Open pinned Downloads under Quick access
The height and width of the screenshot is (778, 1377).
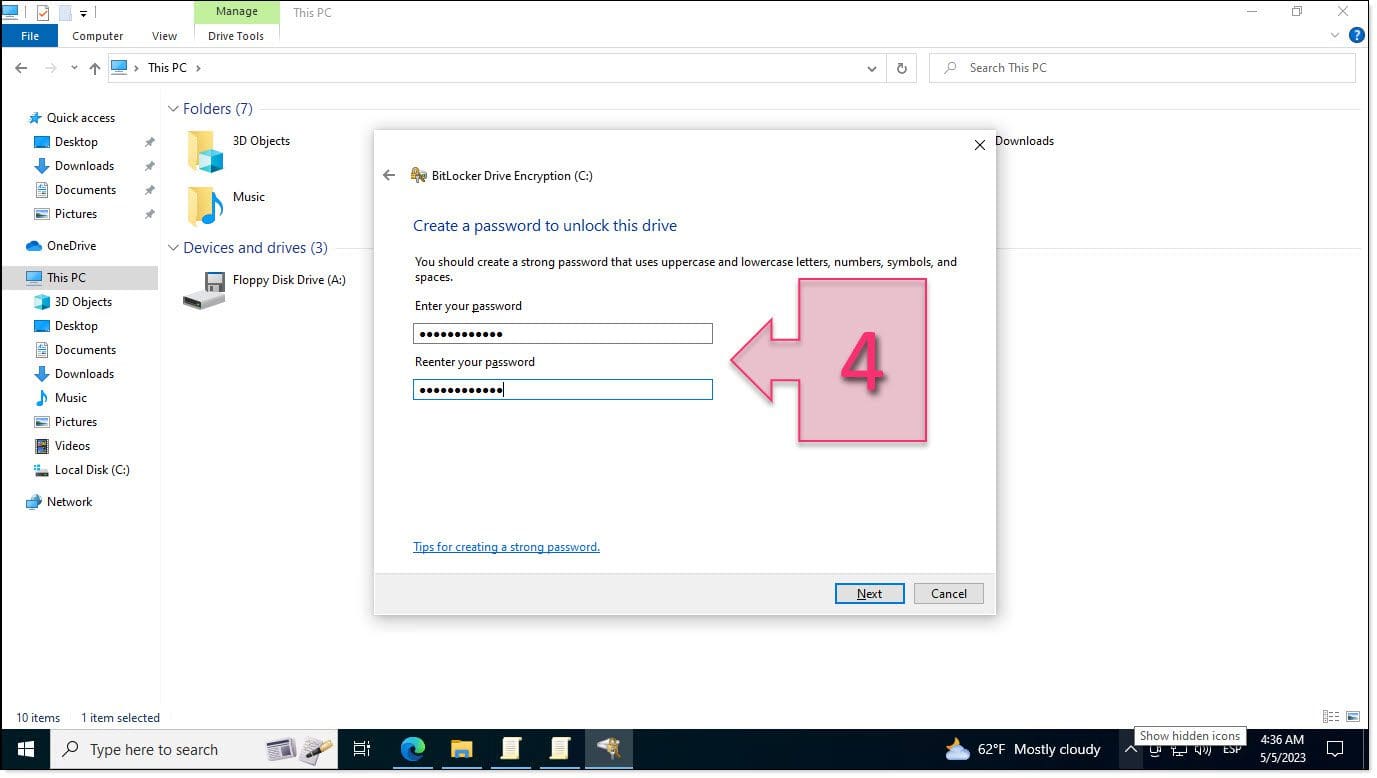pyautogui.click(x=84, y=166)
